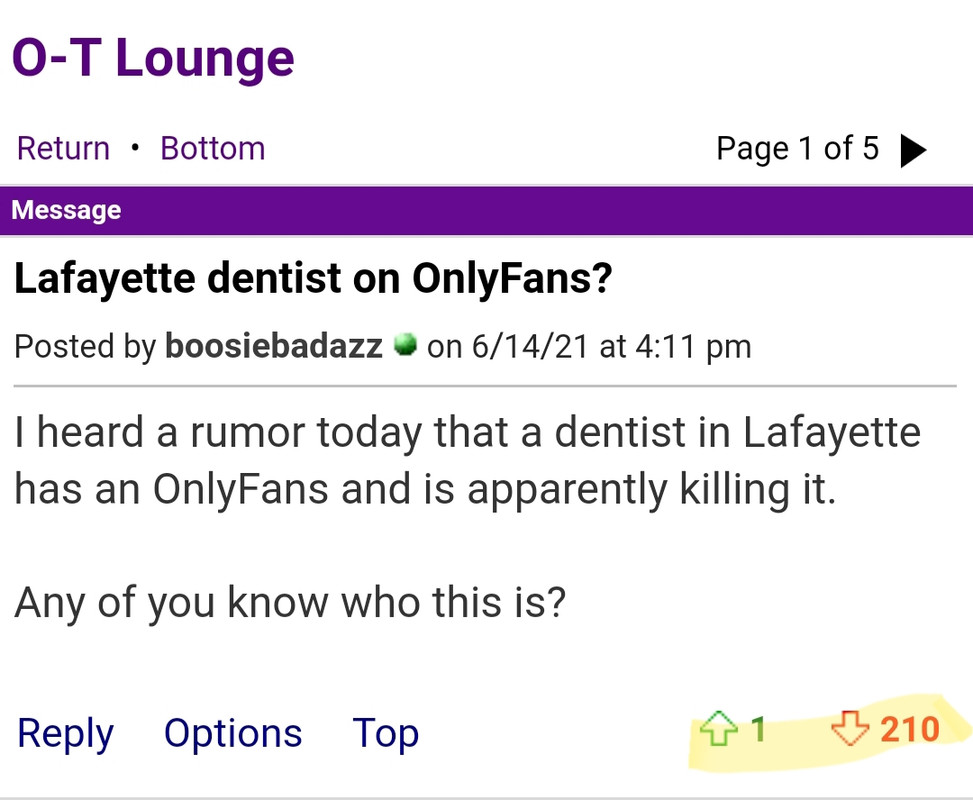
Task: Open the O-T Lounge board heading
Action: point(153,57)
